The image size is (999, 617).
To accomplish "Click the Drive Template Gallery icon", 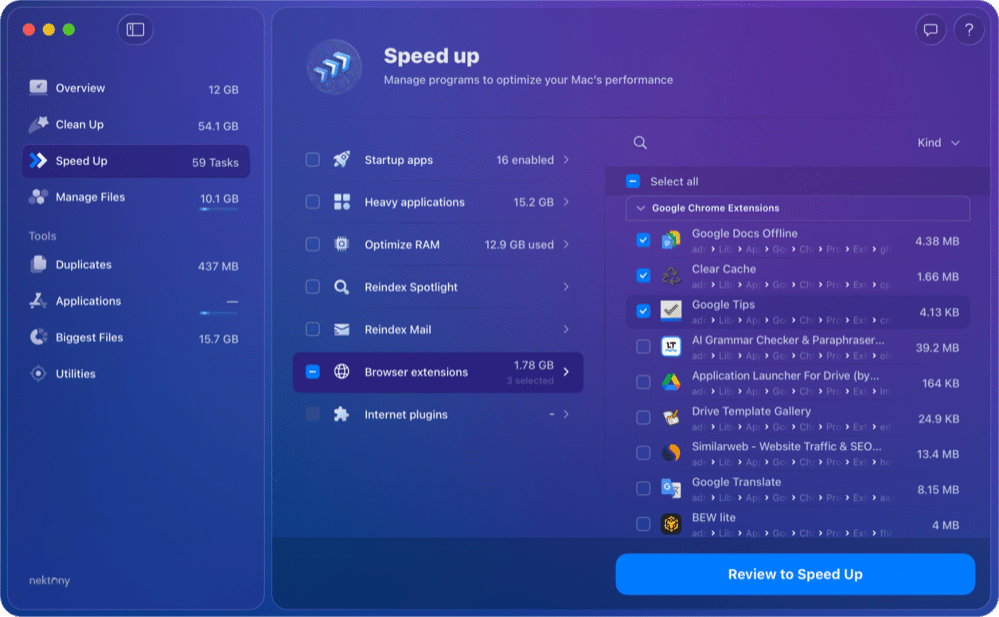I will pyautogui.click(x=671, y=418).
